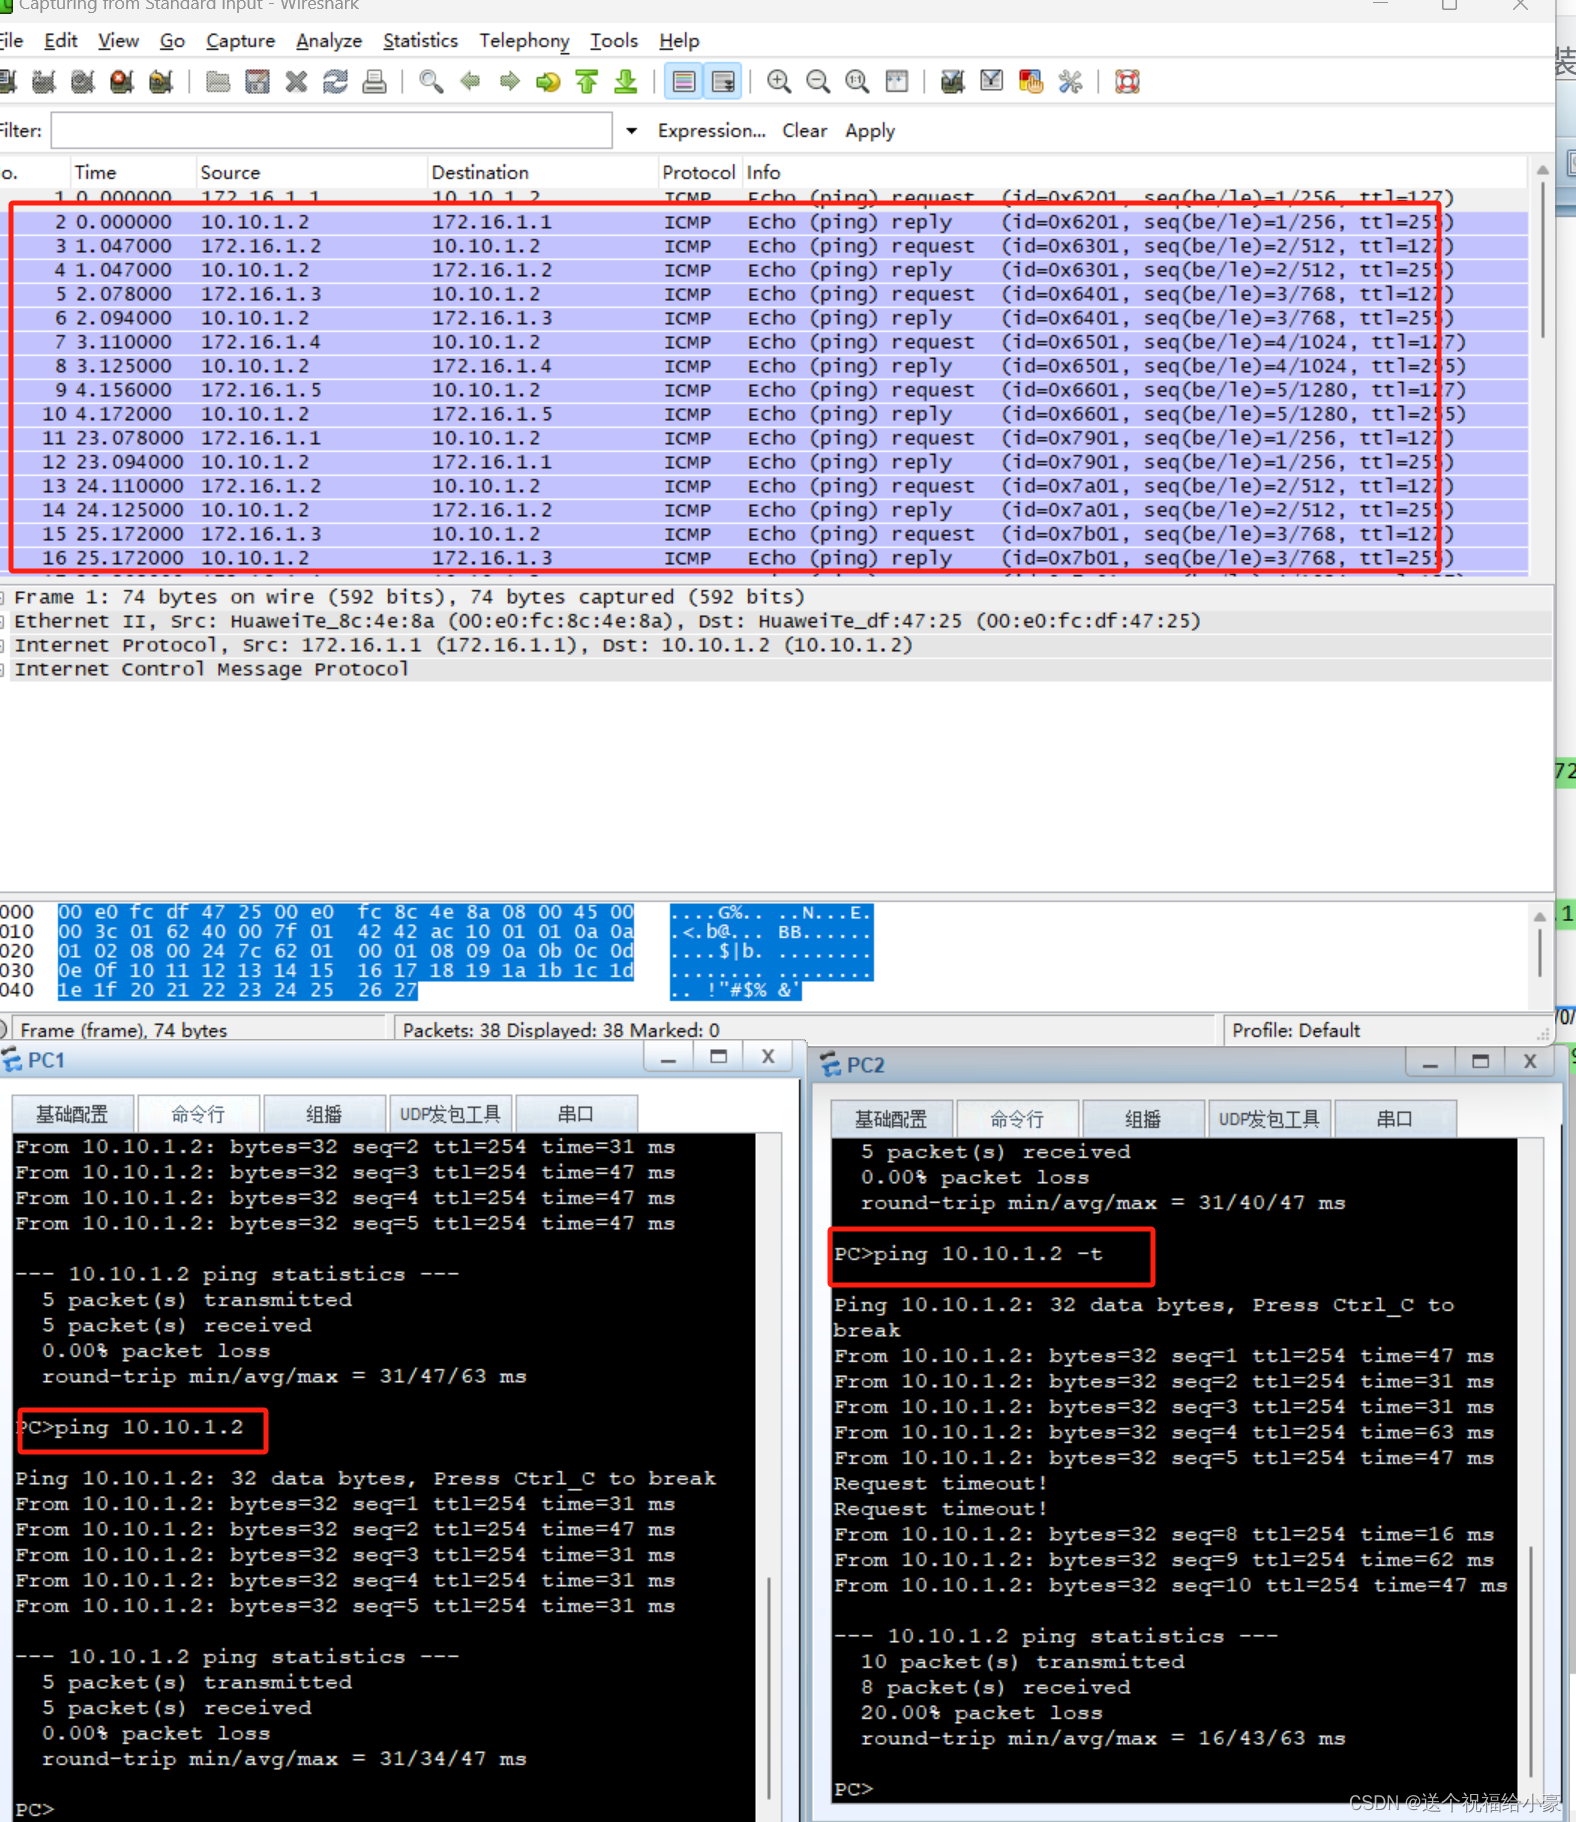1576x1822 pixels.
Task: Open capture filters dialog icon
Action: (x=952, y=82)
